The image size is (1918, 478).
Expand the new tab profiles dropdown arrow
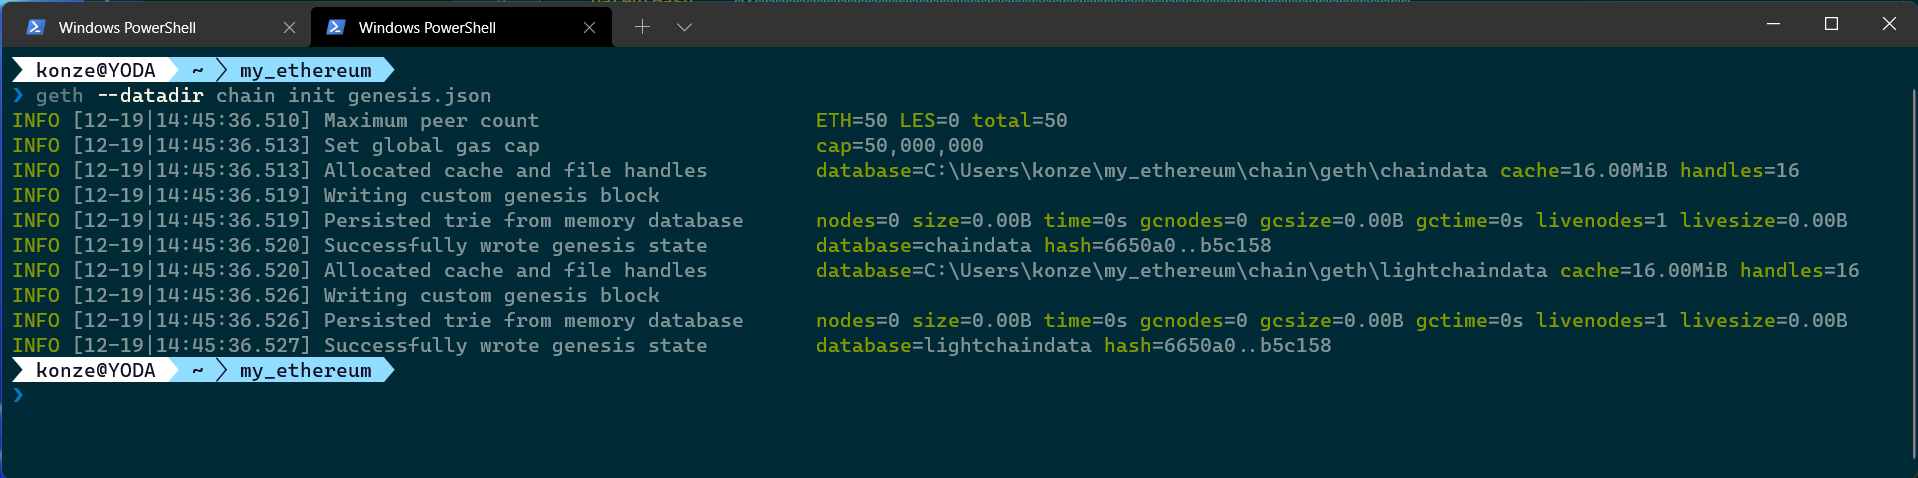[684, 27]
